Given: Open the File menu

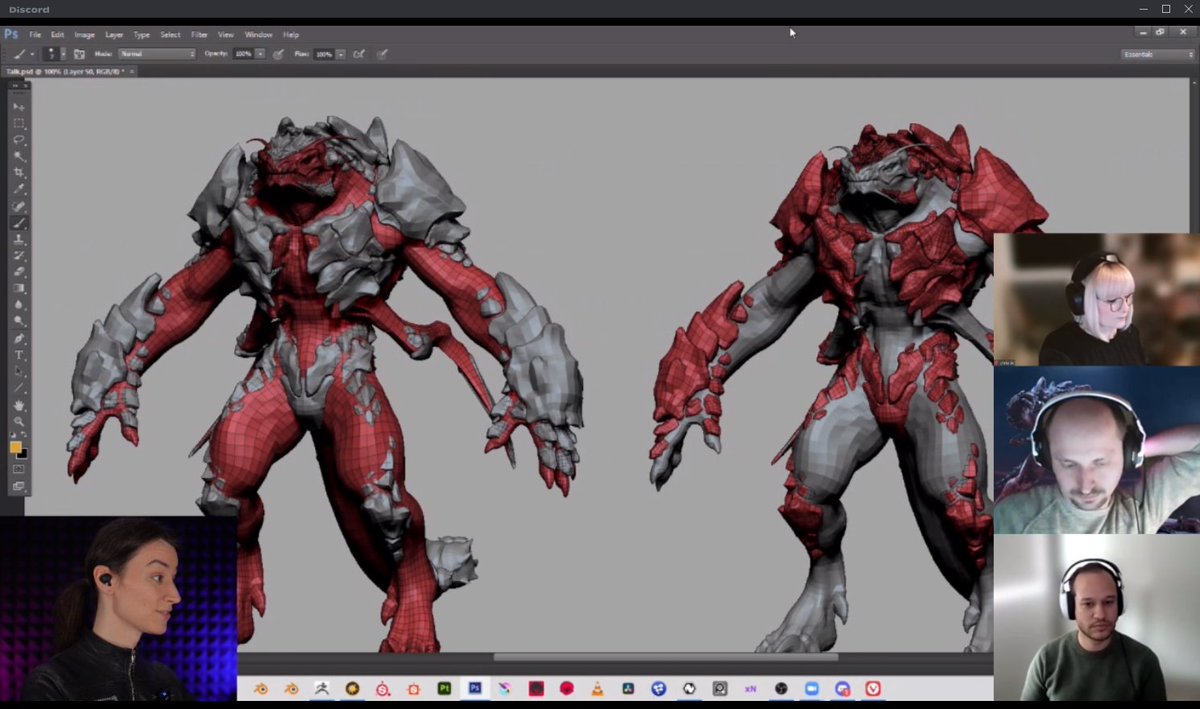Looking at the screenshot, I should pyautogui.click(x=35, y=35).
